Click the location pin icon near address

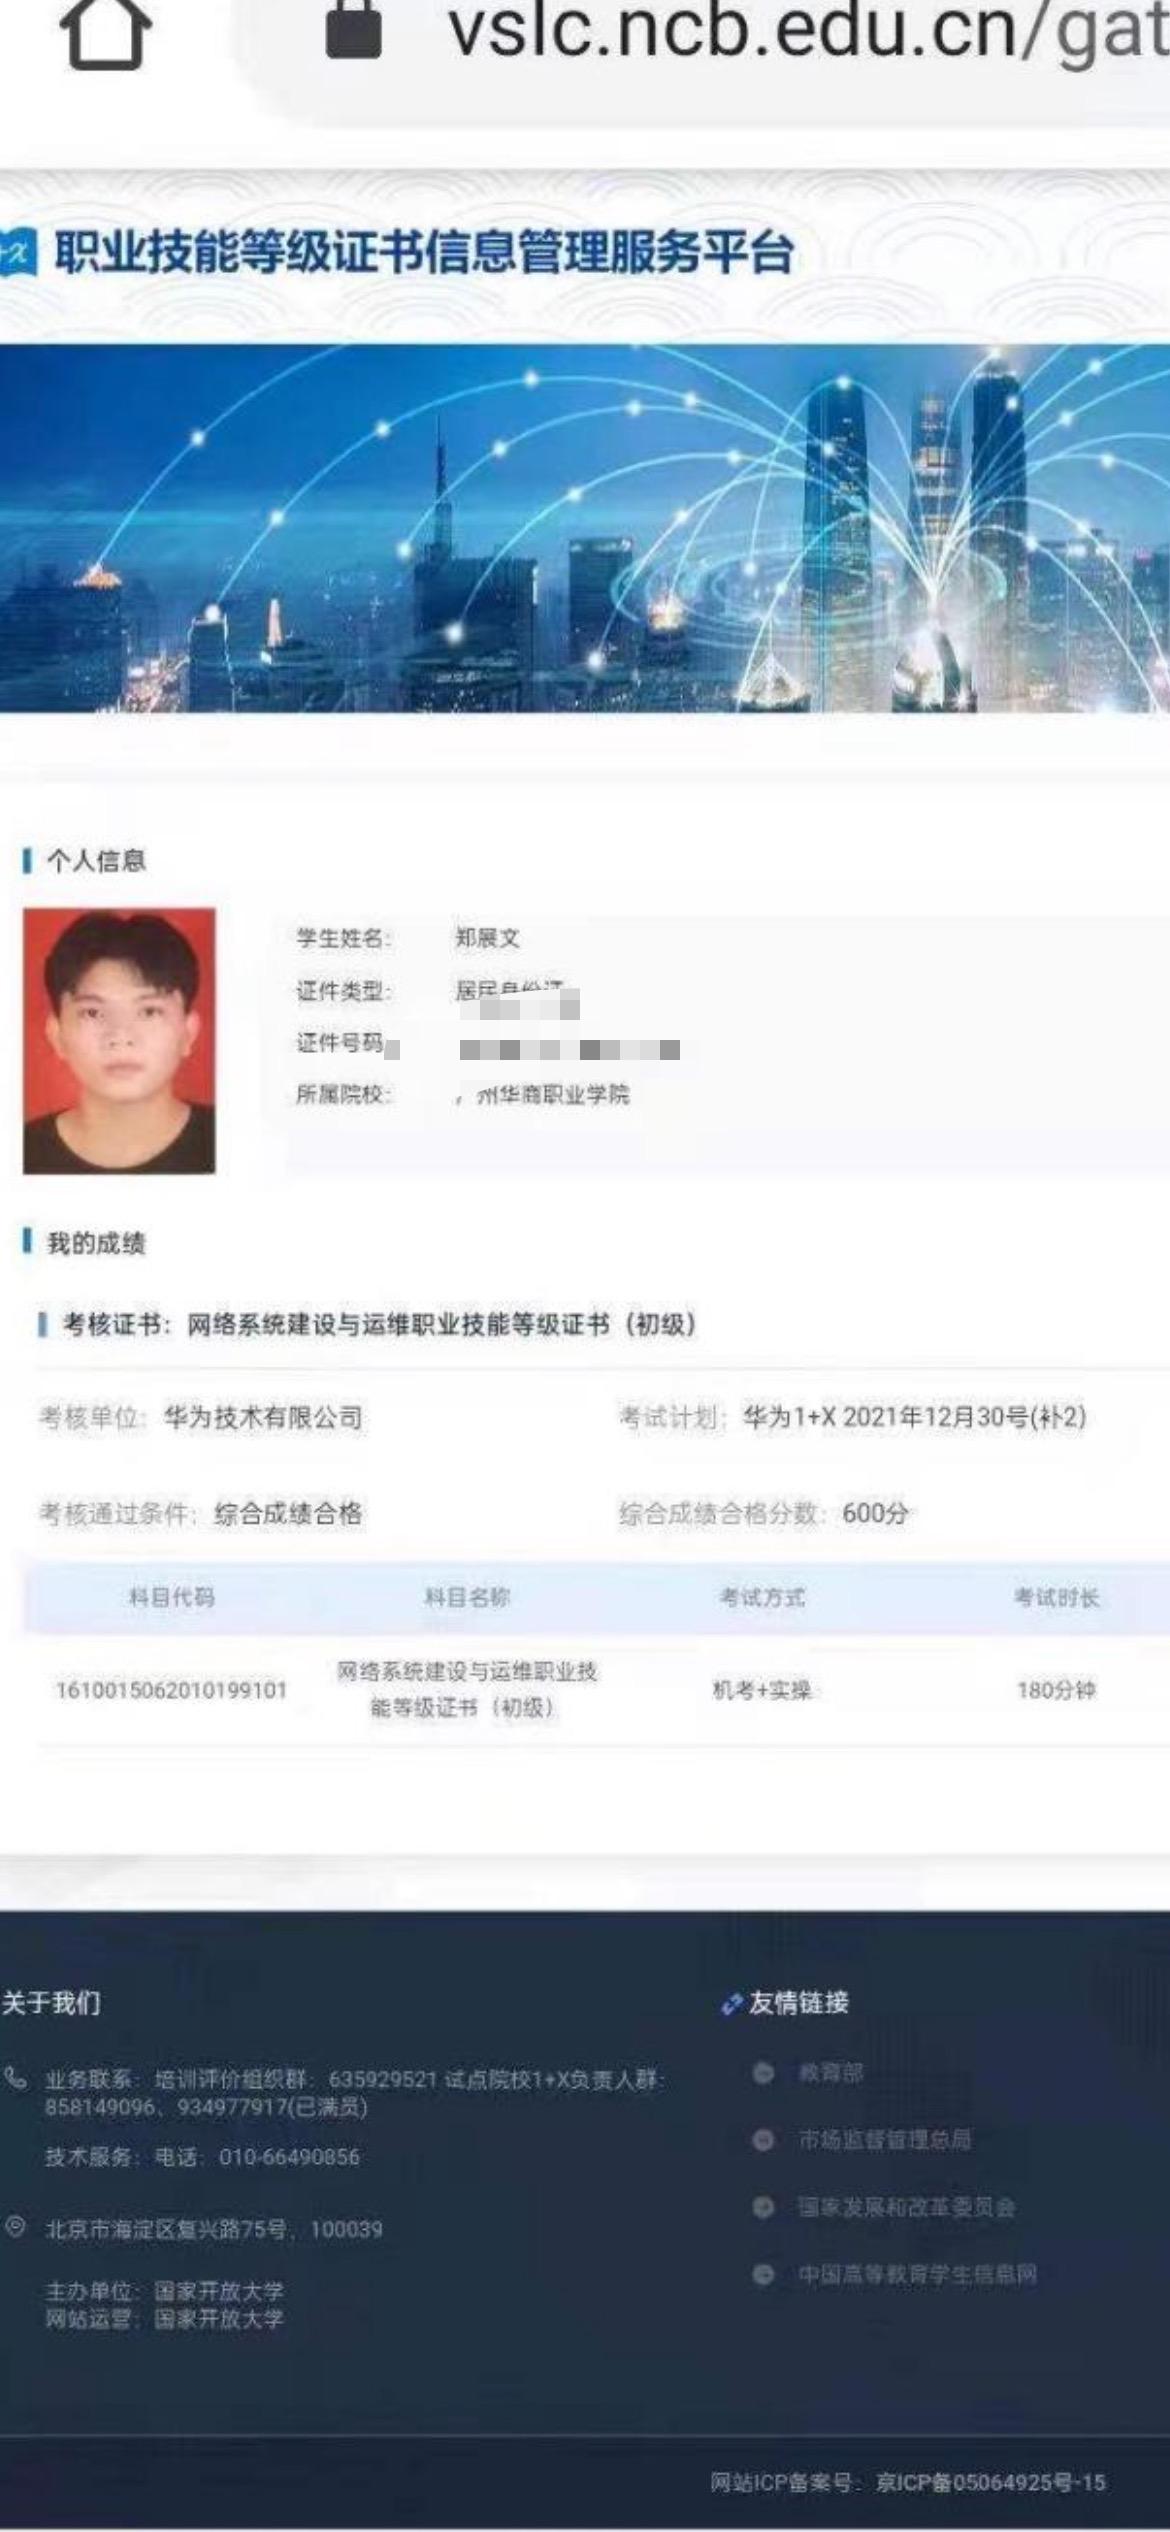(16, 2227)
